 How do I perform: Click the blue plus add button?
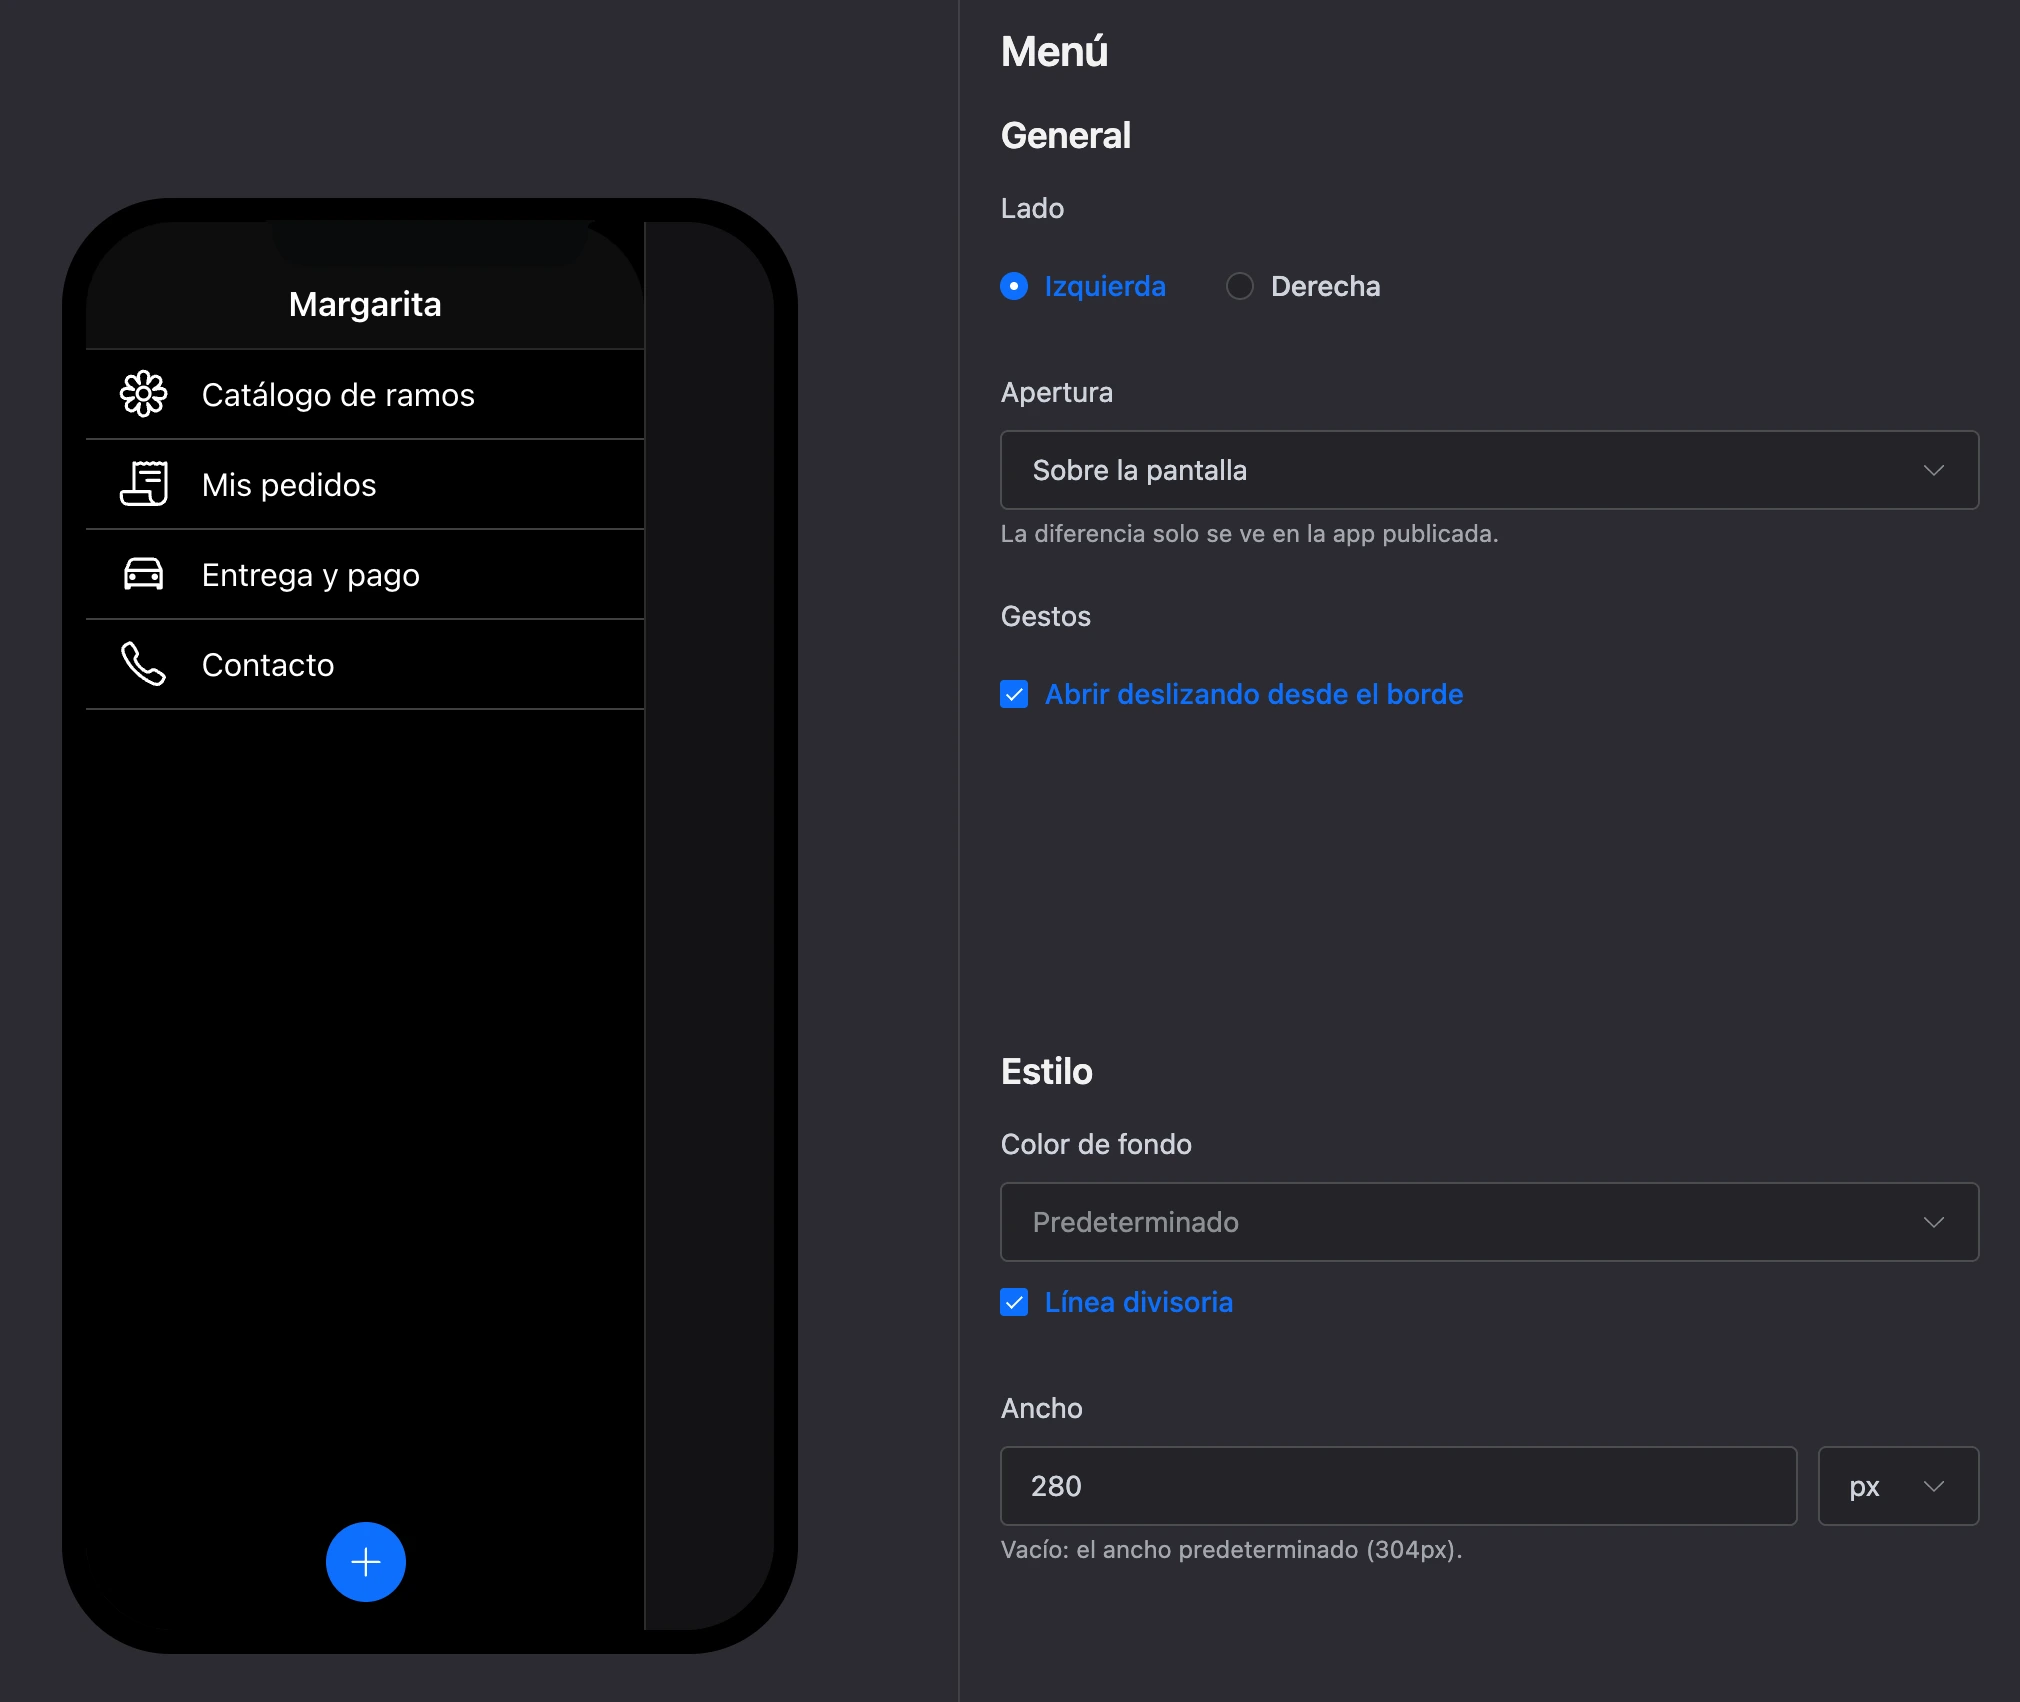[366, 1562]
